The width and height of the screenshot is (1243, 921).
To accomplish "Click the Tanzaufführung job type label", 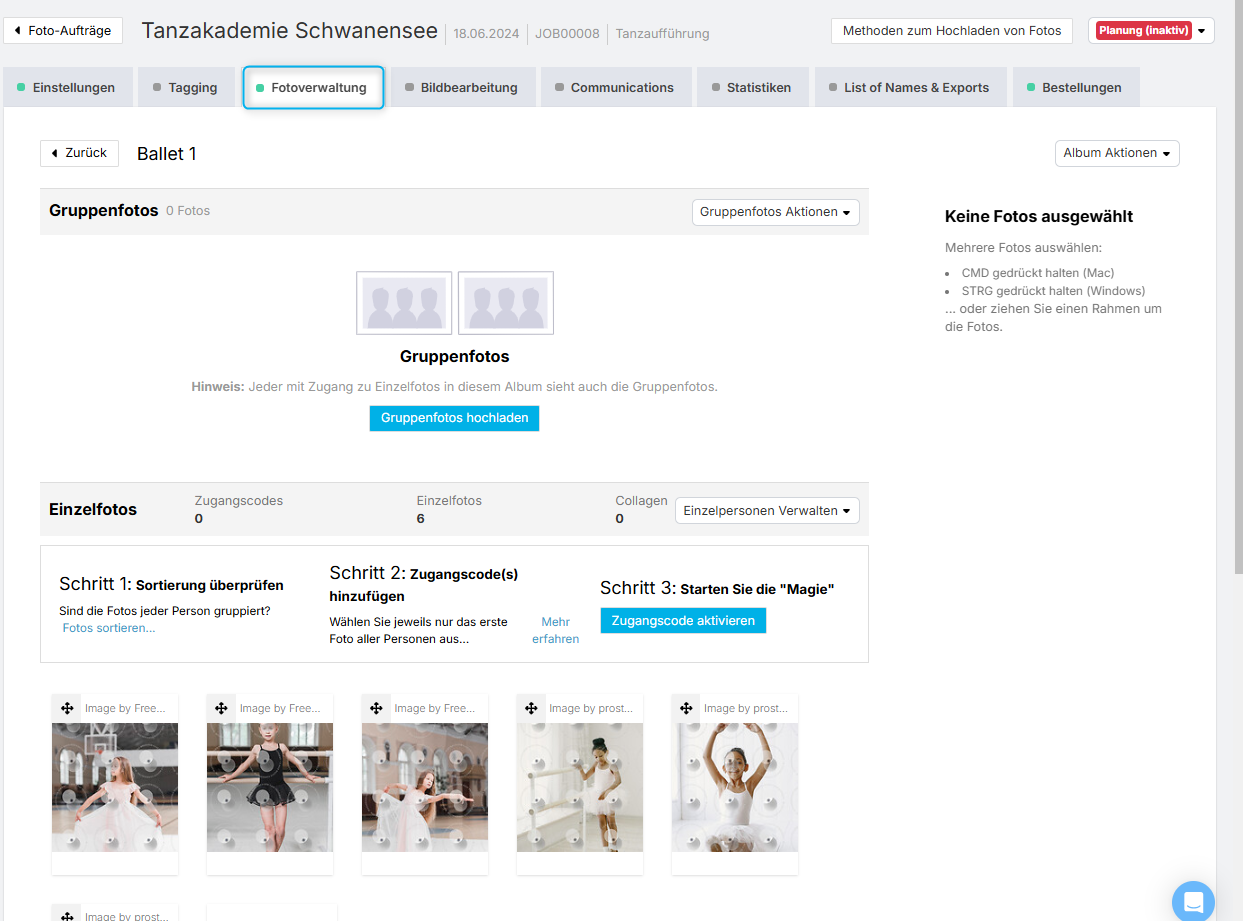I will 662,34.
